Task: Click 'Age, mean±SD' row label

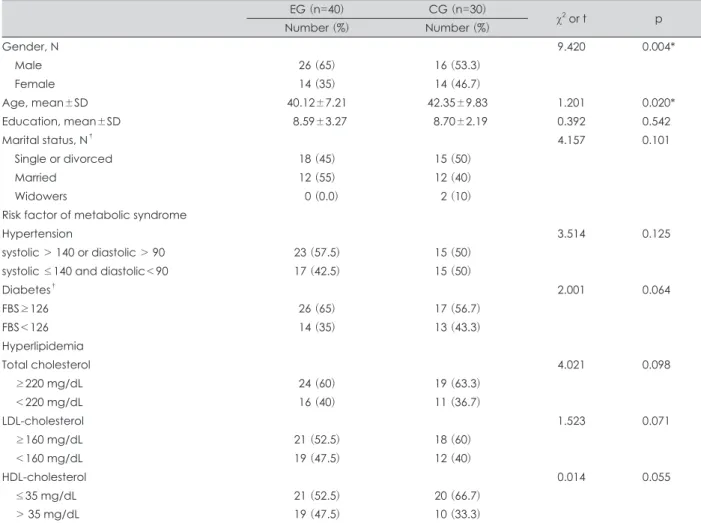Action: tap(45, 103)
